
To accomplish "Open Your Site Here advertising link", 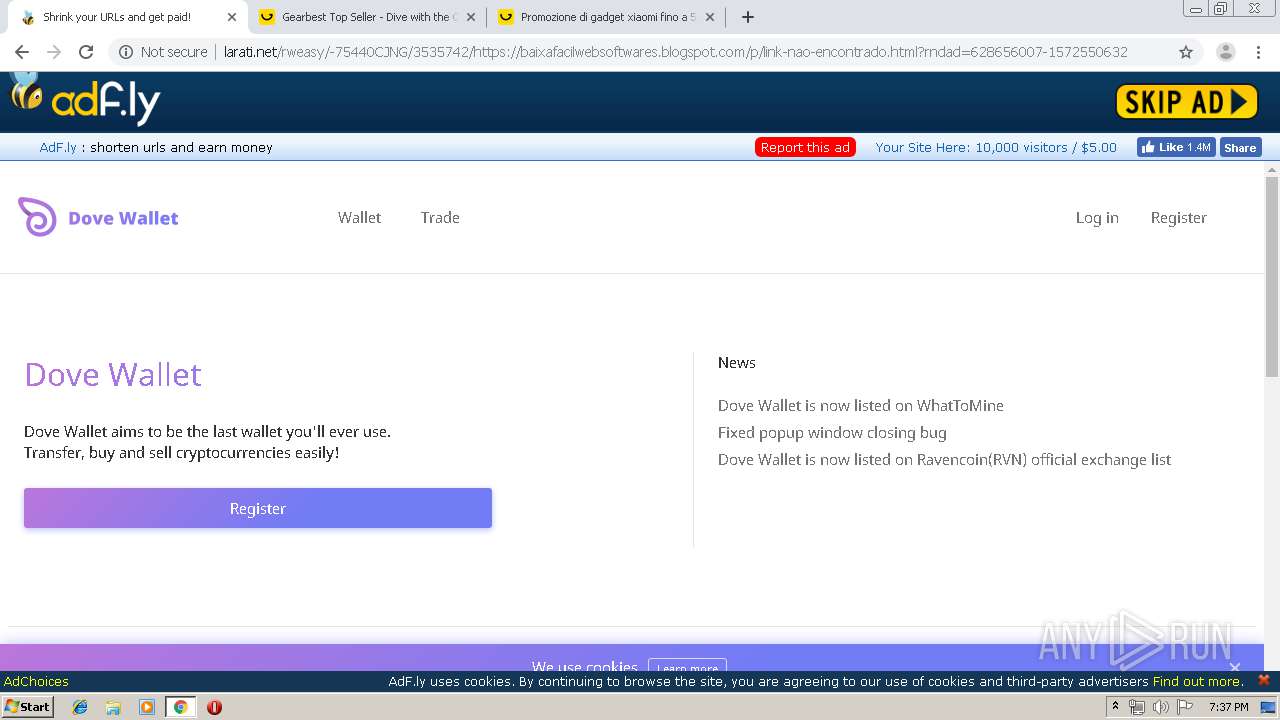I will click(996, 147).
